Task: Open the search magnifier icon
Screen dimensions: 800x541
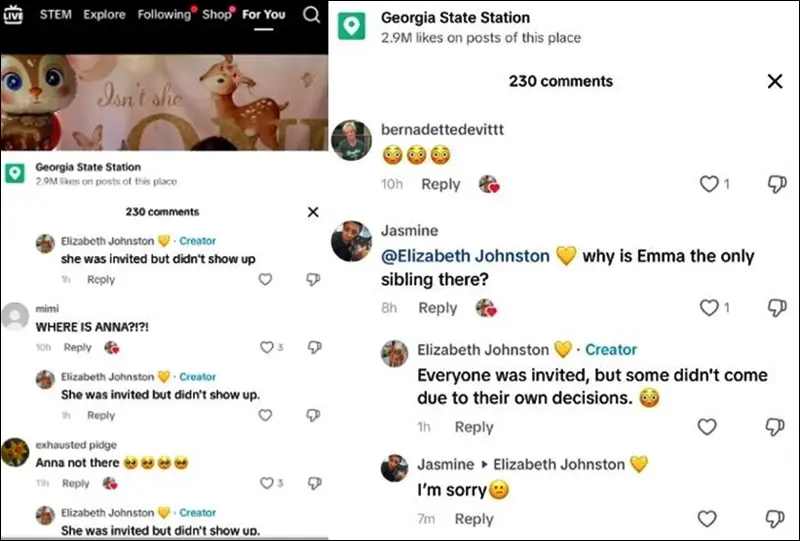Action: (x=311, y=15)
